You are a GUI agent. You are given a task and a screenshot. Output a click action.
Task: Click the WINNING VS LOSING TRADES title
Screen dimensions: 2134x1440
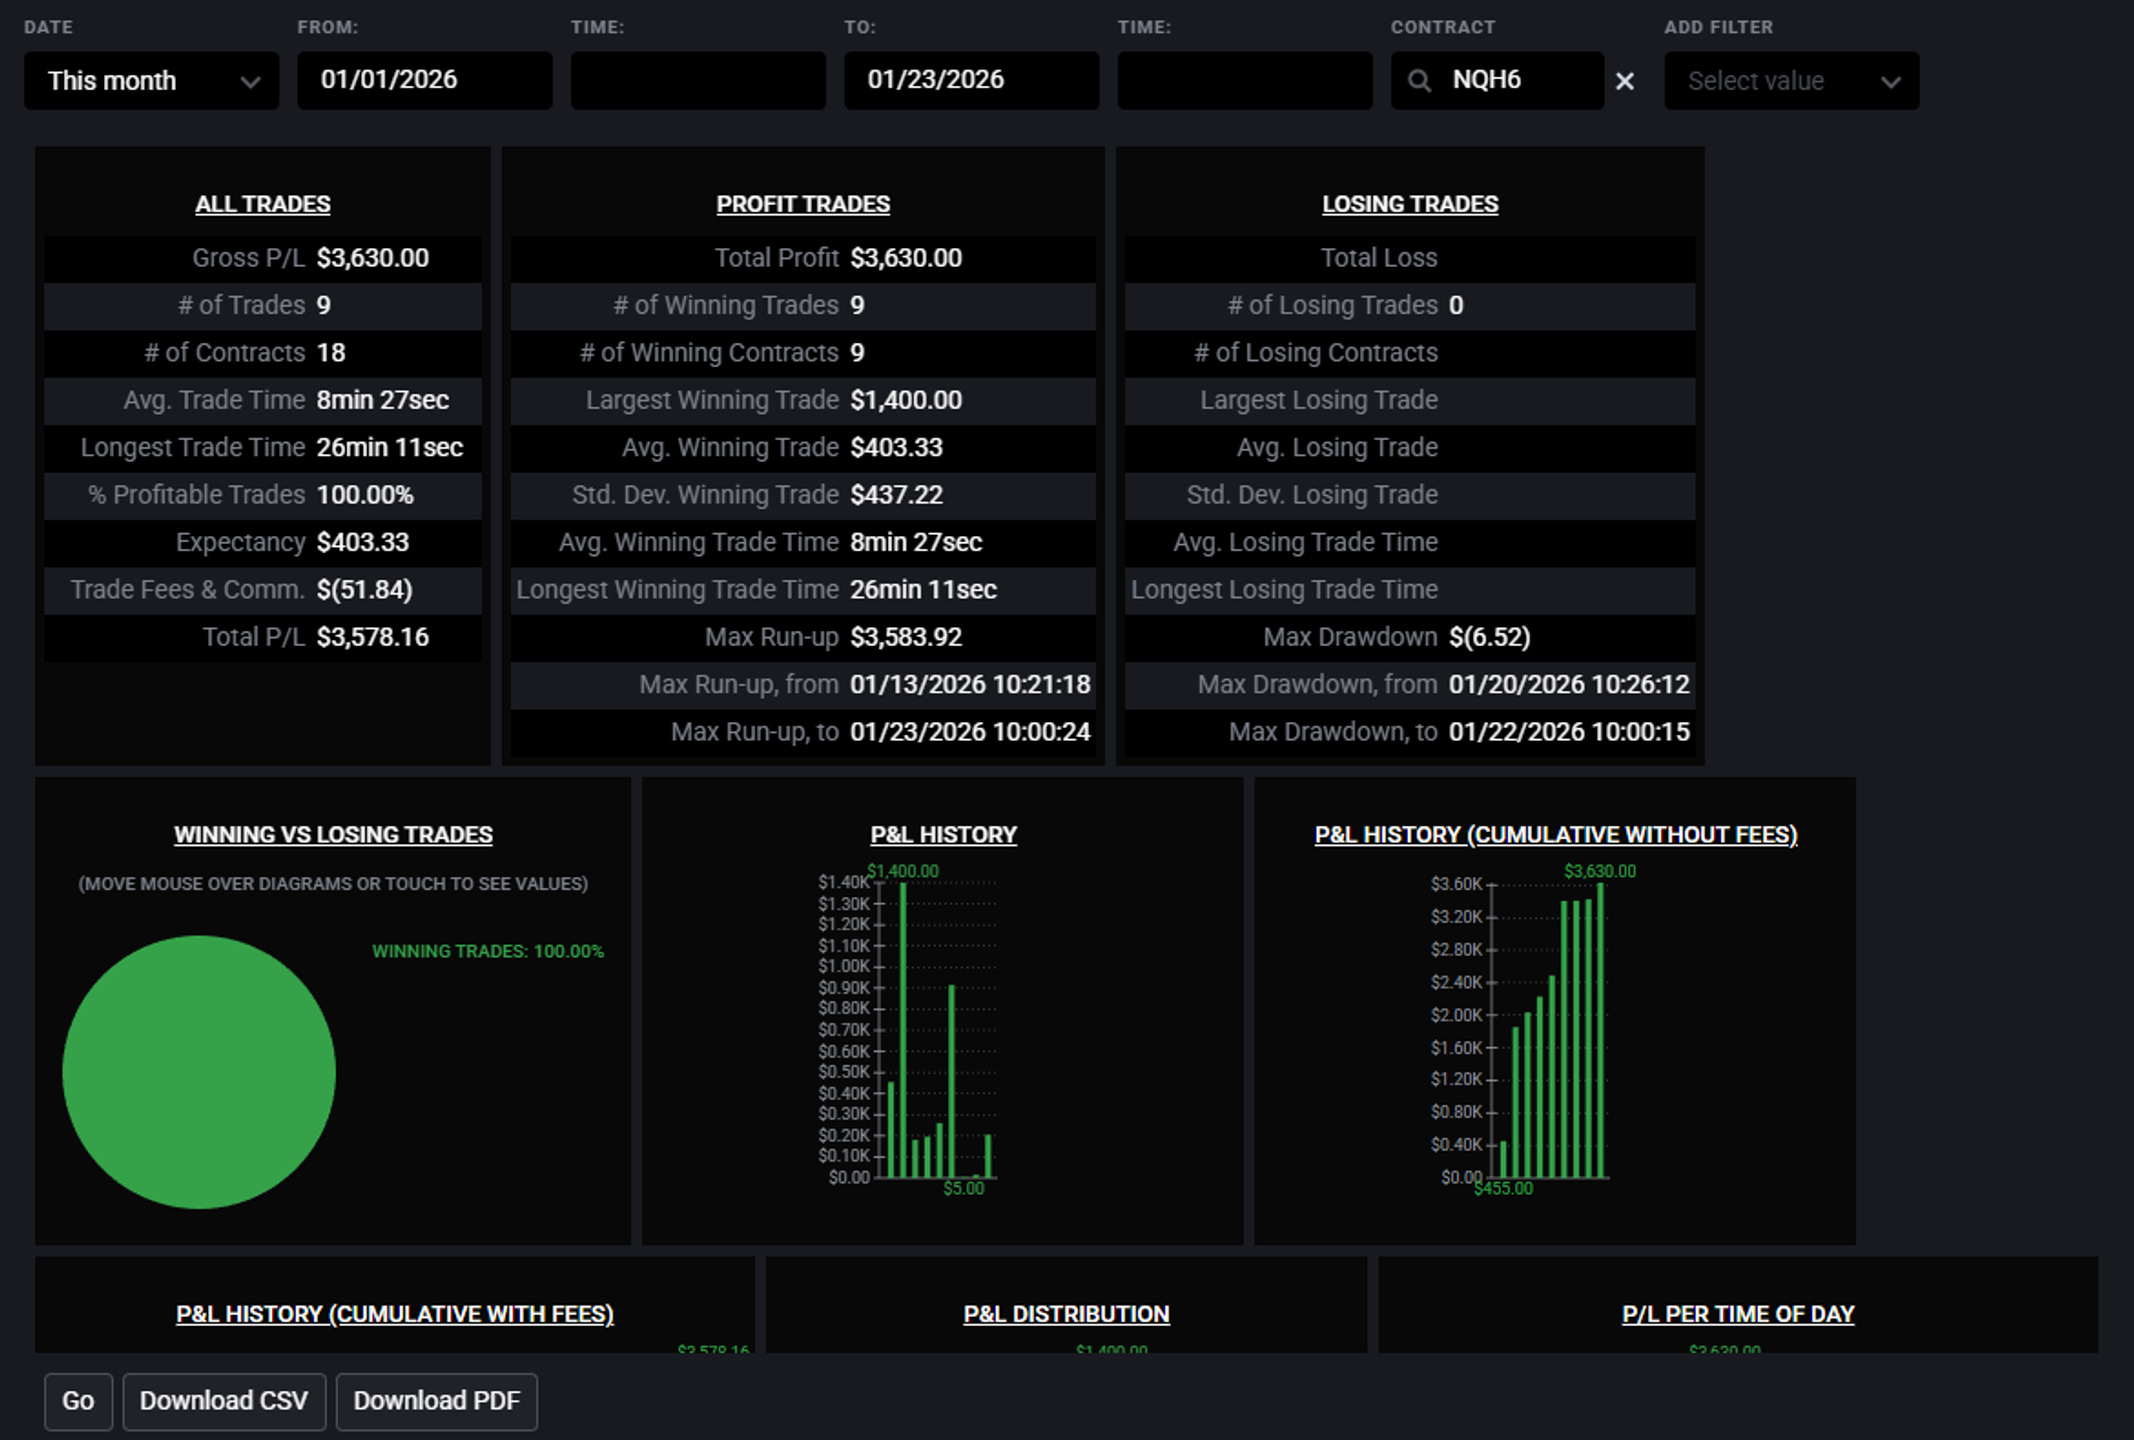coord(333,835)
